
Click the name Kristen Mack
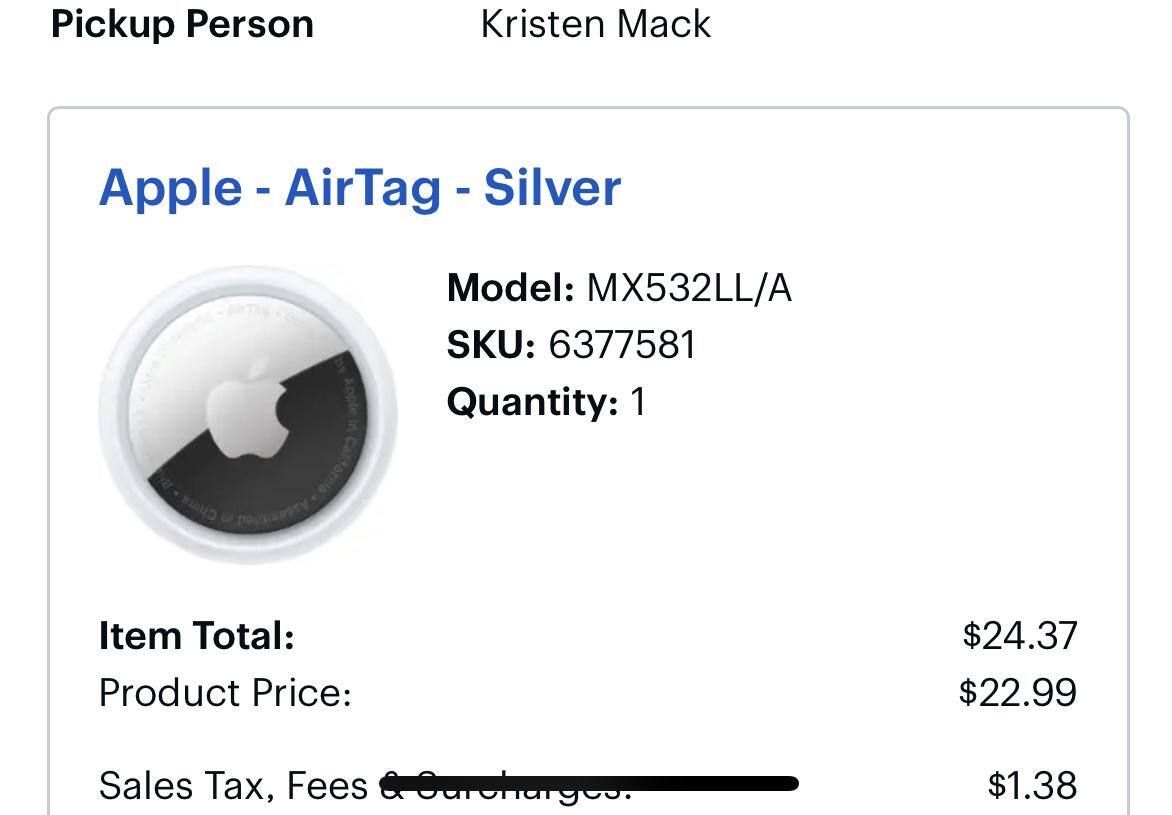595,24
